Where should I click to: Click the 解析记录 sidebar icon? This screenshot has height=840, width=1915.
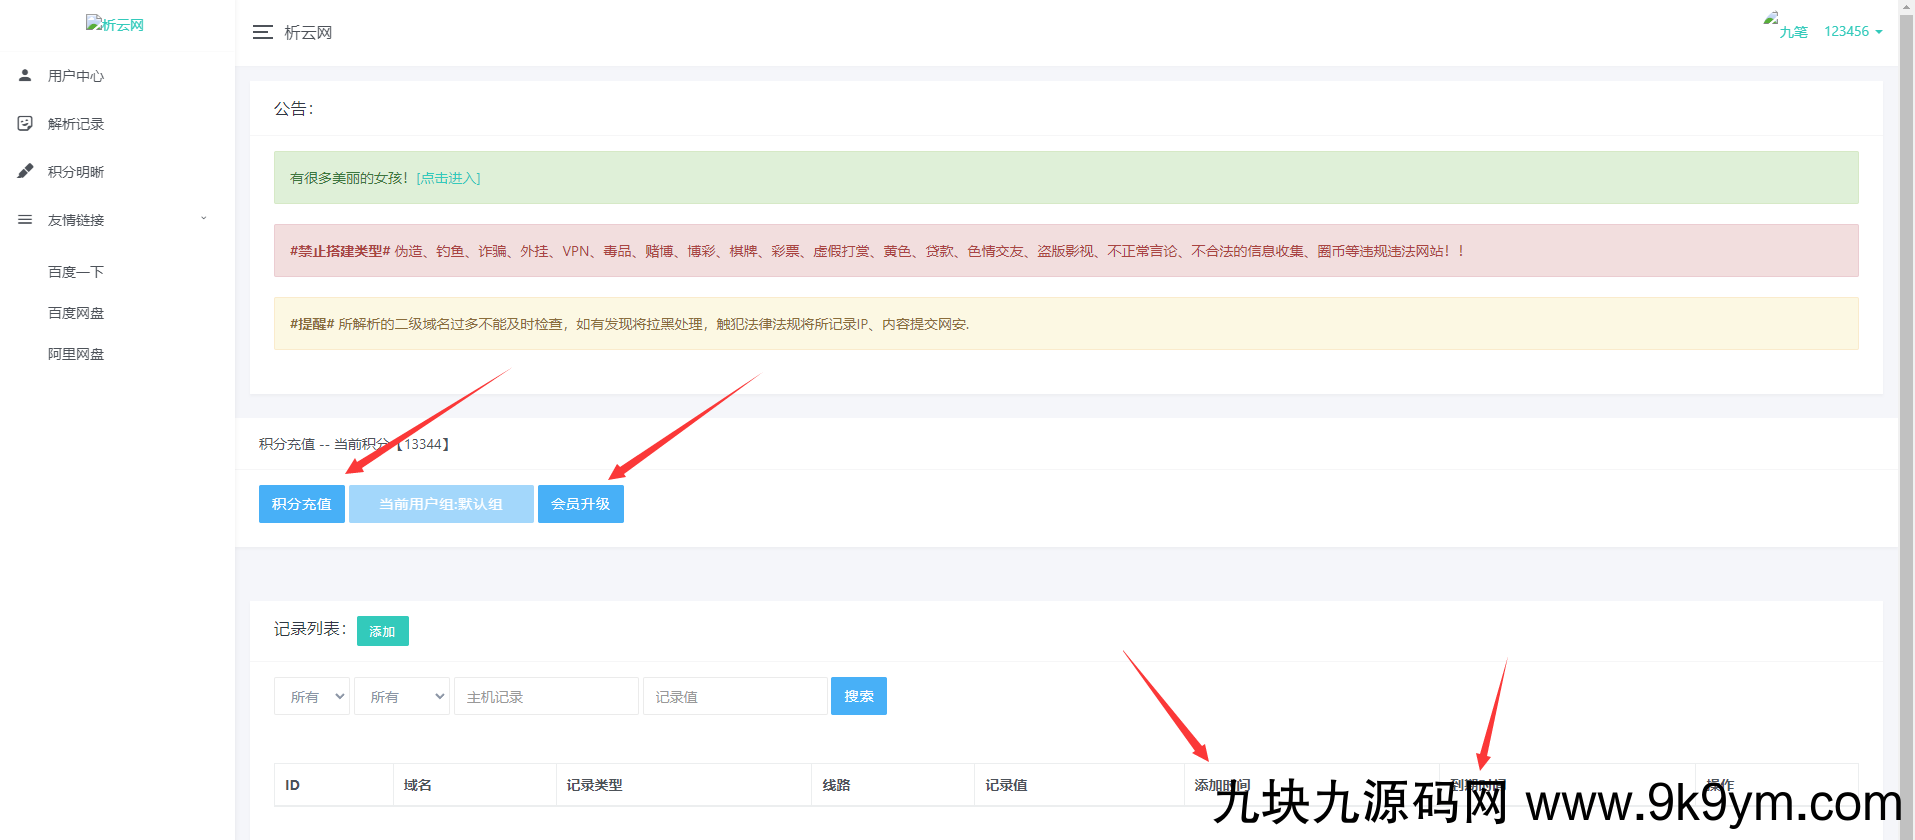tap(25, 123)
